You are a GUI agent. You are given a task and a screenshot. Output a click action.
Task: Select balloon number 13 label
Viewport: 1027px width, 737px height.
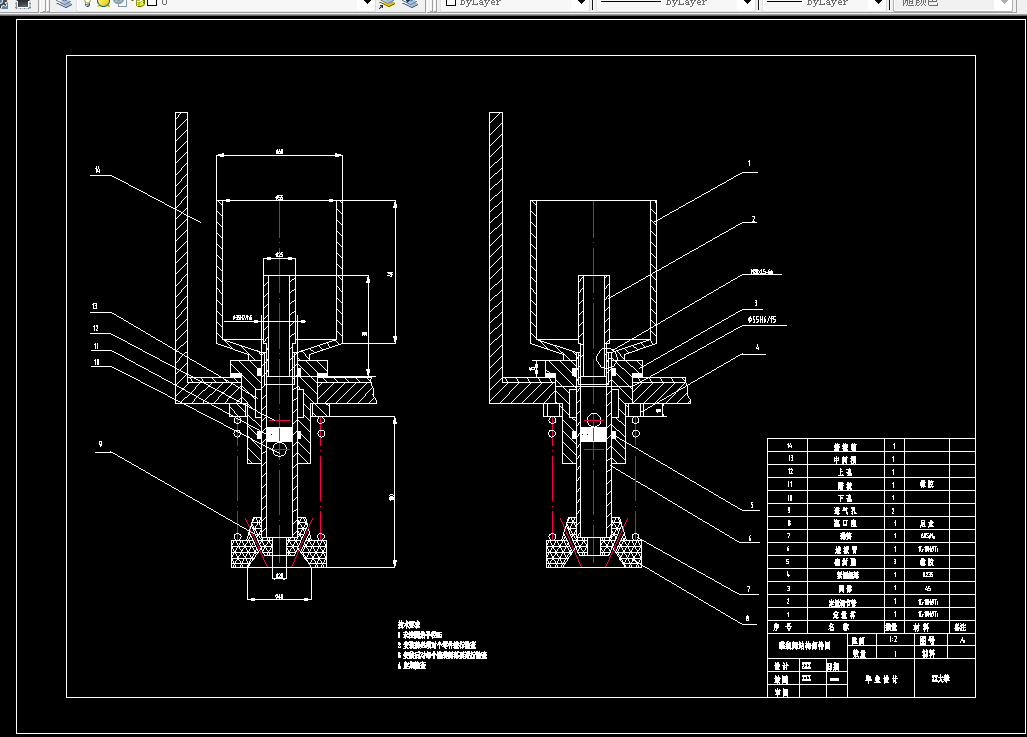95,306
